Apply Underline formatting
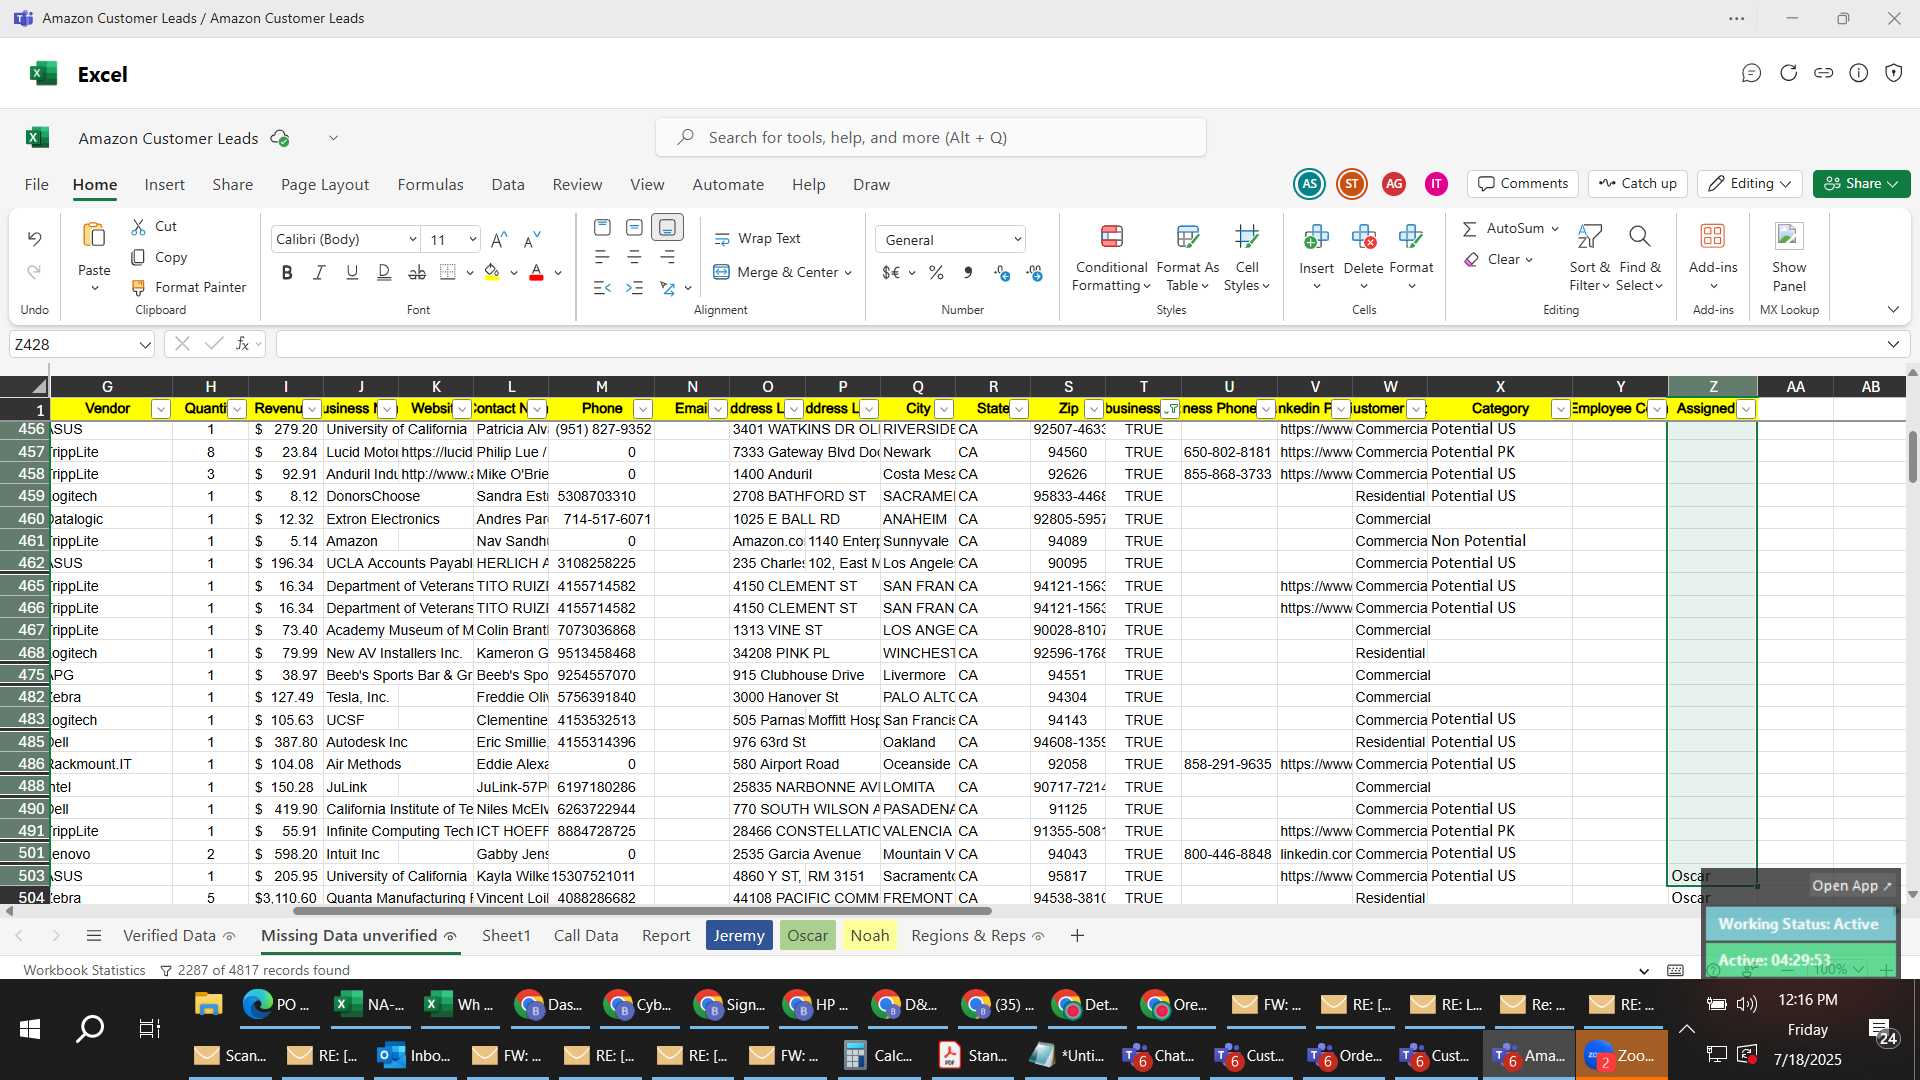1920x1080 pixels. (352, 272)
